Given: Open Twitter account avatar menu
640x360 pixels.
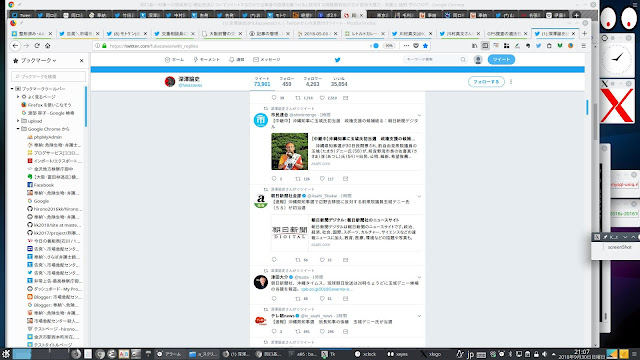Looking at the screenshot, I should [x=478, y=60].
